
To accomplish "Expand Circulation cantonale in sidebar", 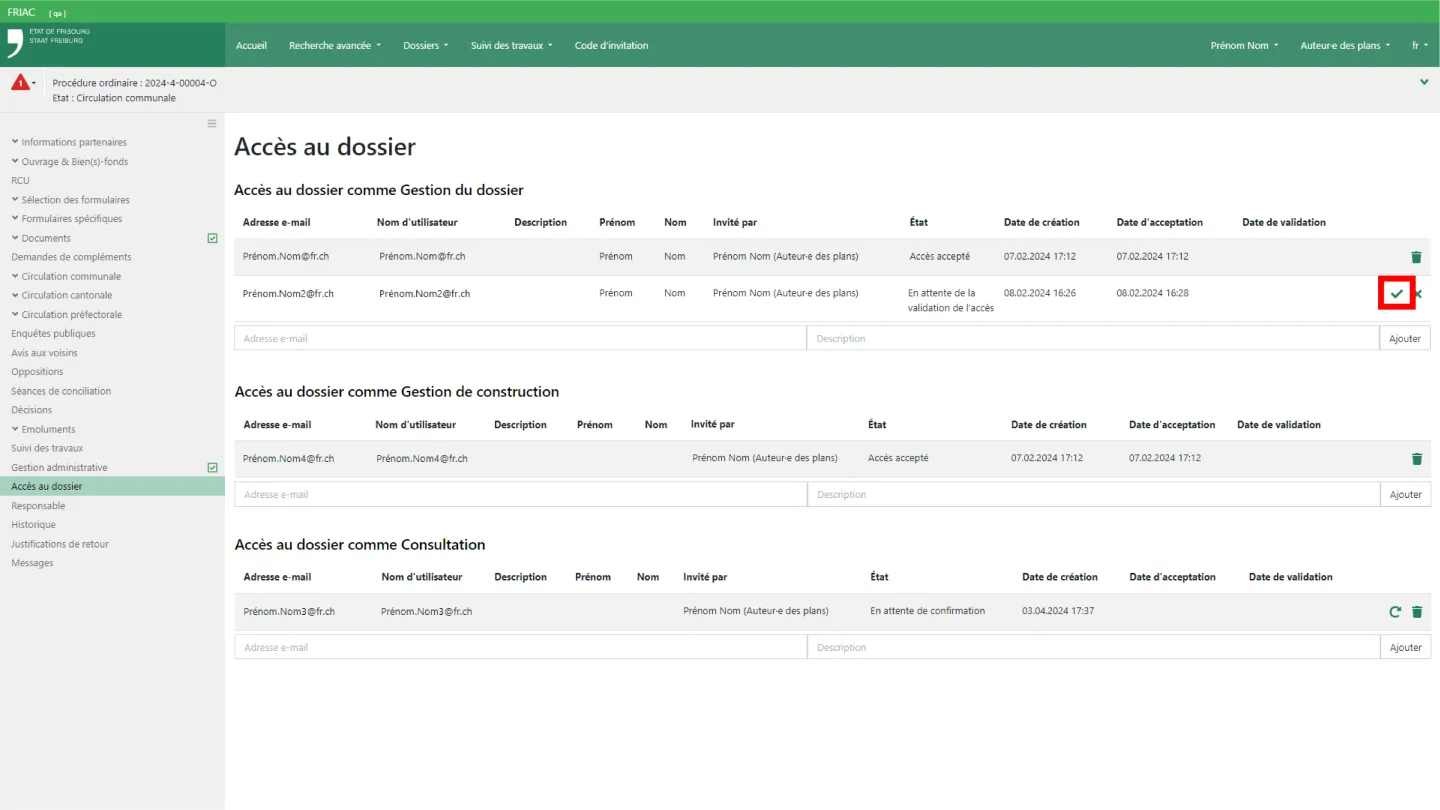I will tap(66, 296).
